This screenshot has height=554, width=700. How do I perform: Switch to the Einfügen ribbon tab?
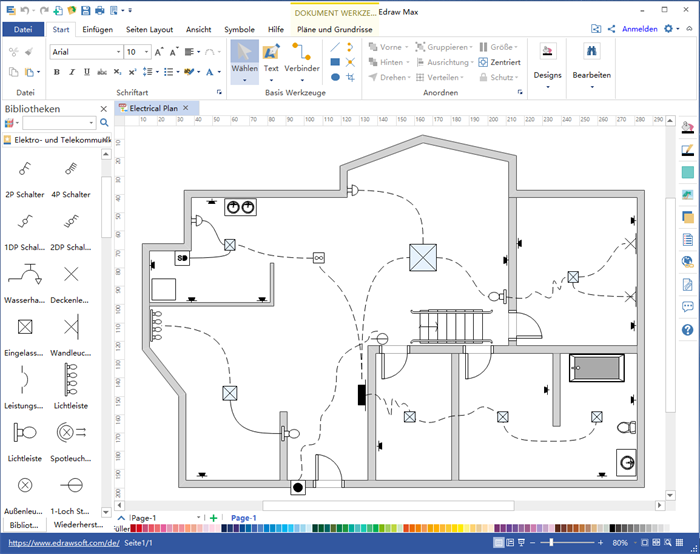[97, 29]
